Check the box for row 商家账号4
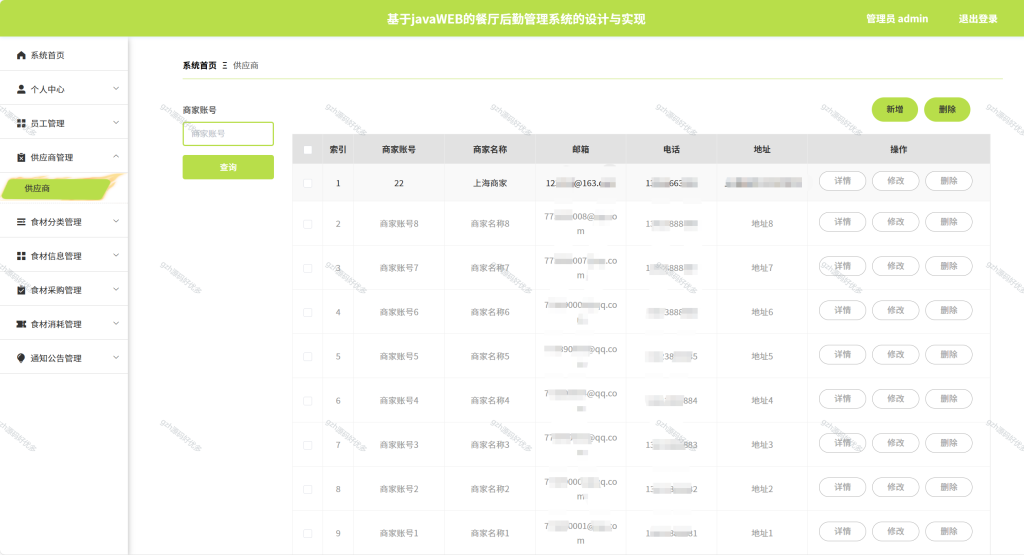1024x555 pixels. (308, 401)
